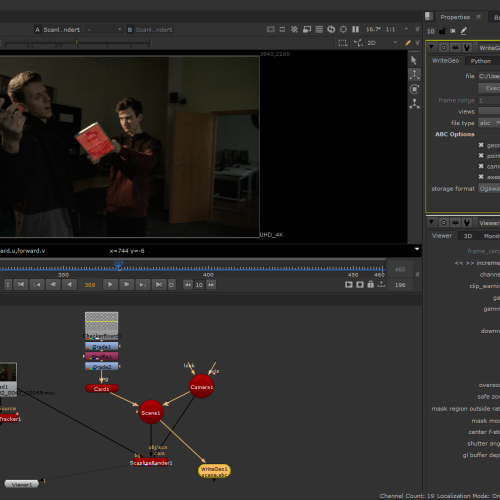Select the arrow pointer tool in viewer toolbar

click(414, 60)
